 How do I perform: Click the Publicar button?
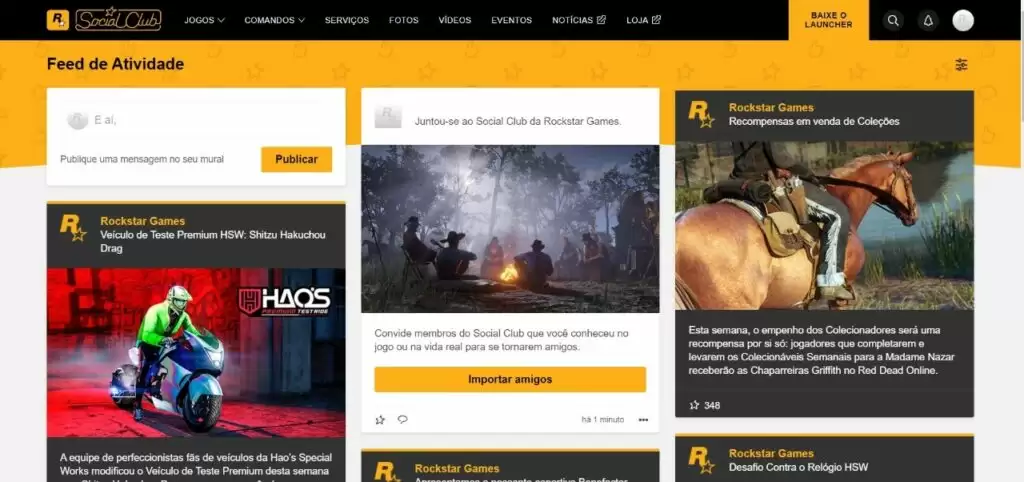pyautogui.click(x=296, y=159)
